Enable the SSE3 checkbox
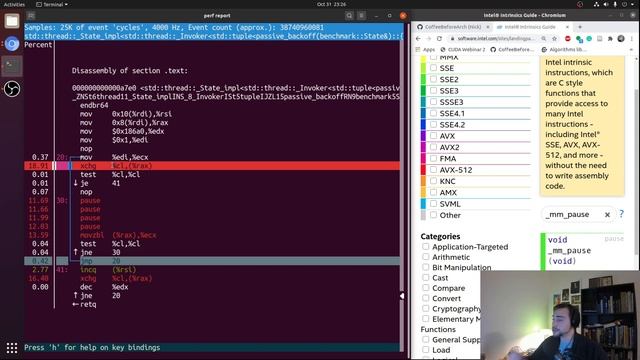Image resolution: width=640 pixels, height=360 pixels. click(433, 90)
